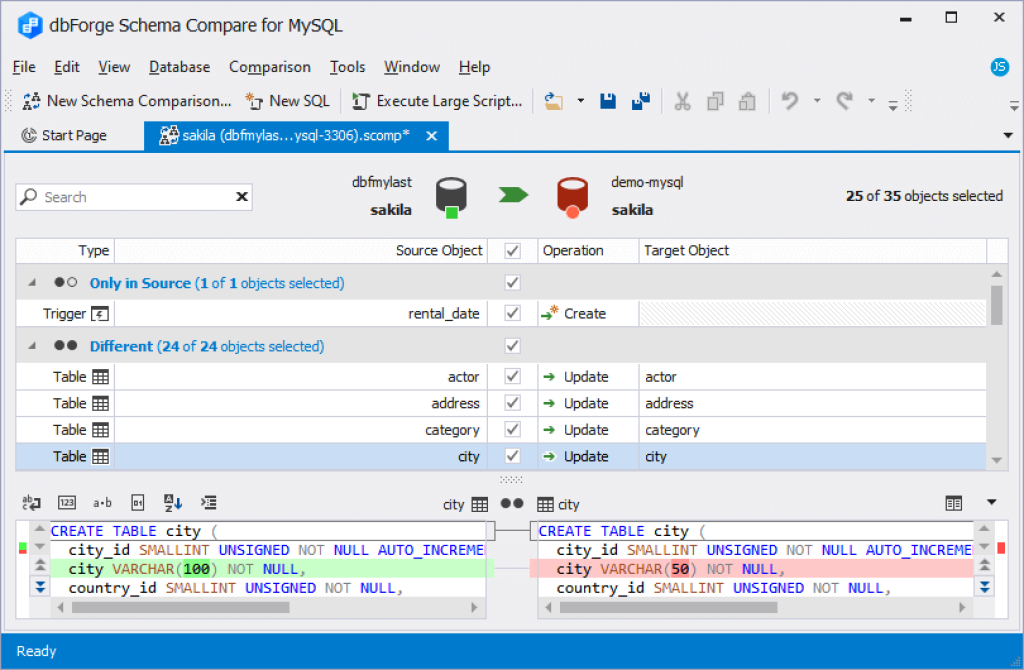Open dropdown arrow next to Open icon
Viewport: 1024px width, 670px height.
click(581, 101)
